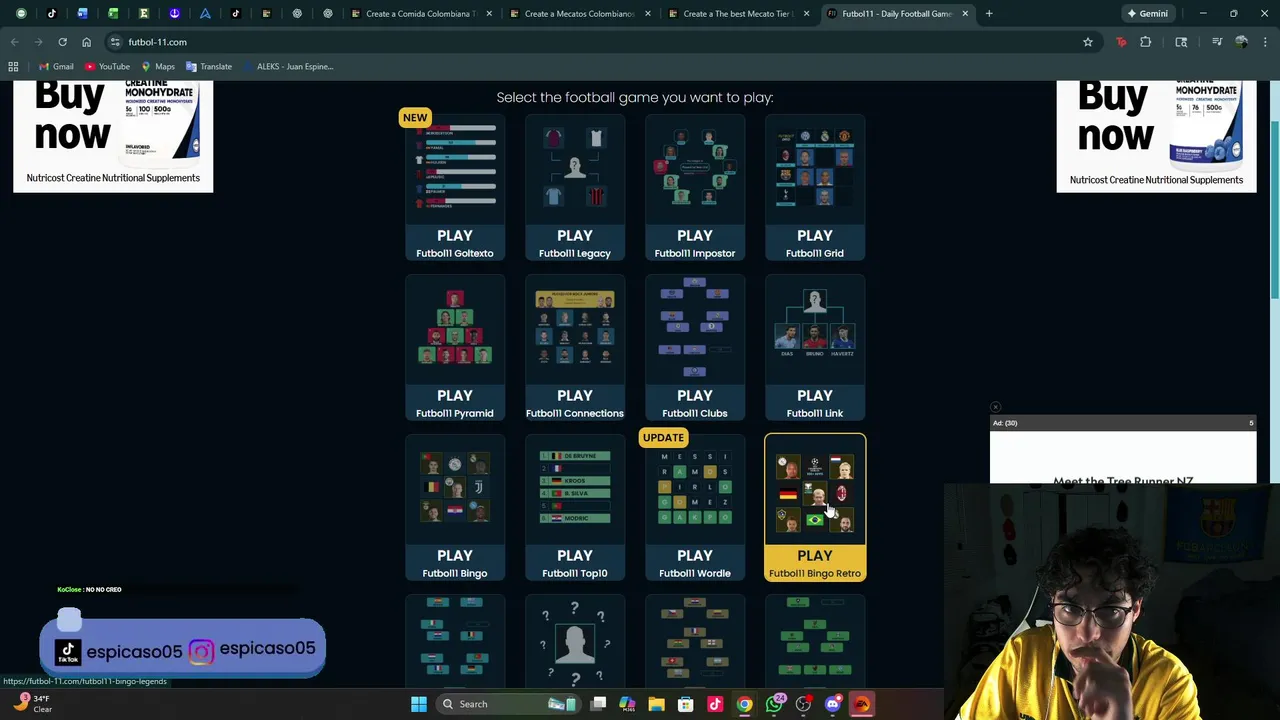Screen dimensions: 1280x720
Task: Play the Futbol11 Top10 game
Action: tap(575, 508)
